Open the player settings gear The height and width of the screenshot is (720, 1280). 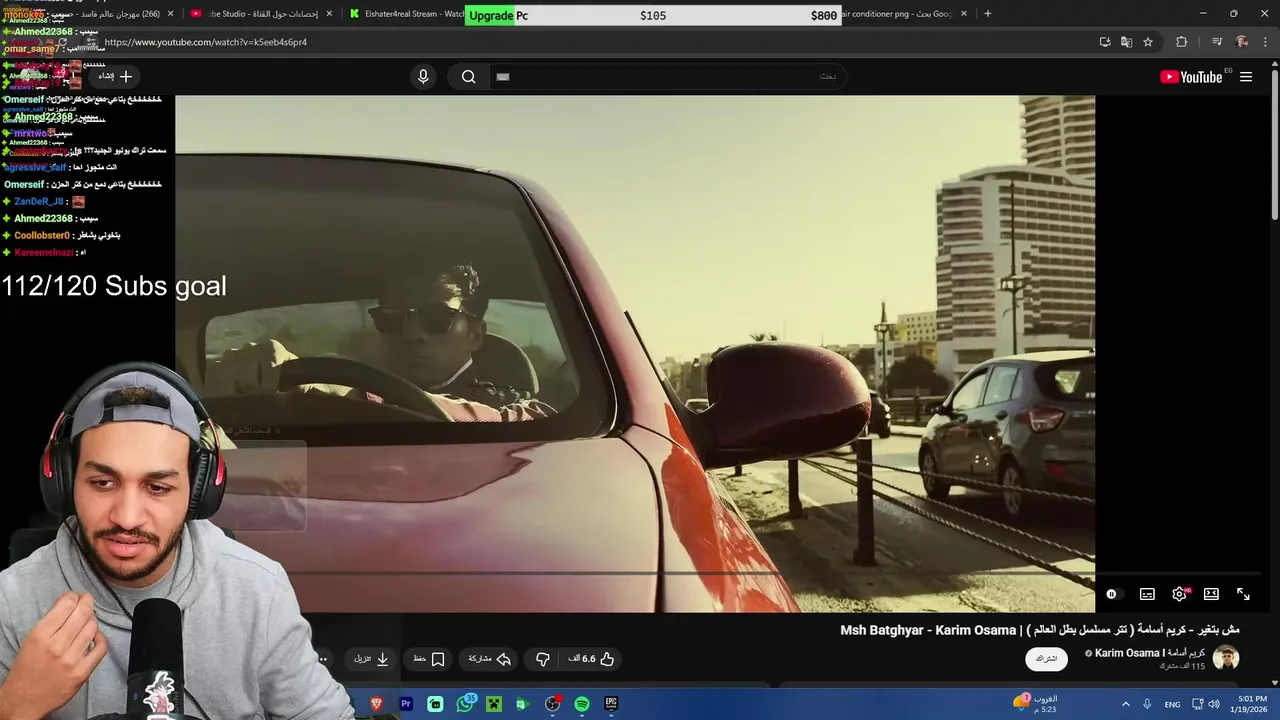(1179, 594)
